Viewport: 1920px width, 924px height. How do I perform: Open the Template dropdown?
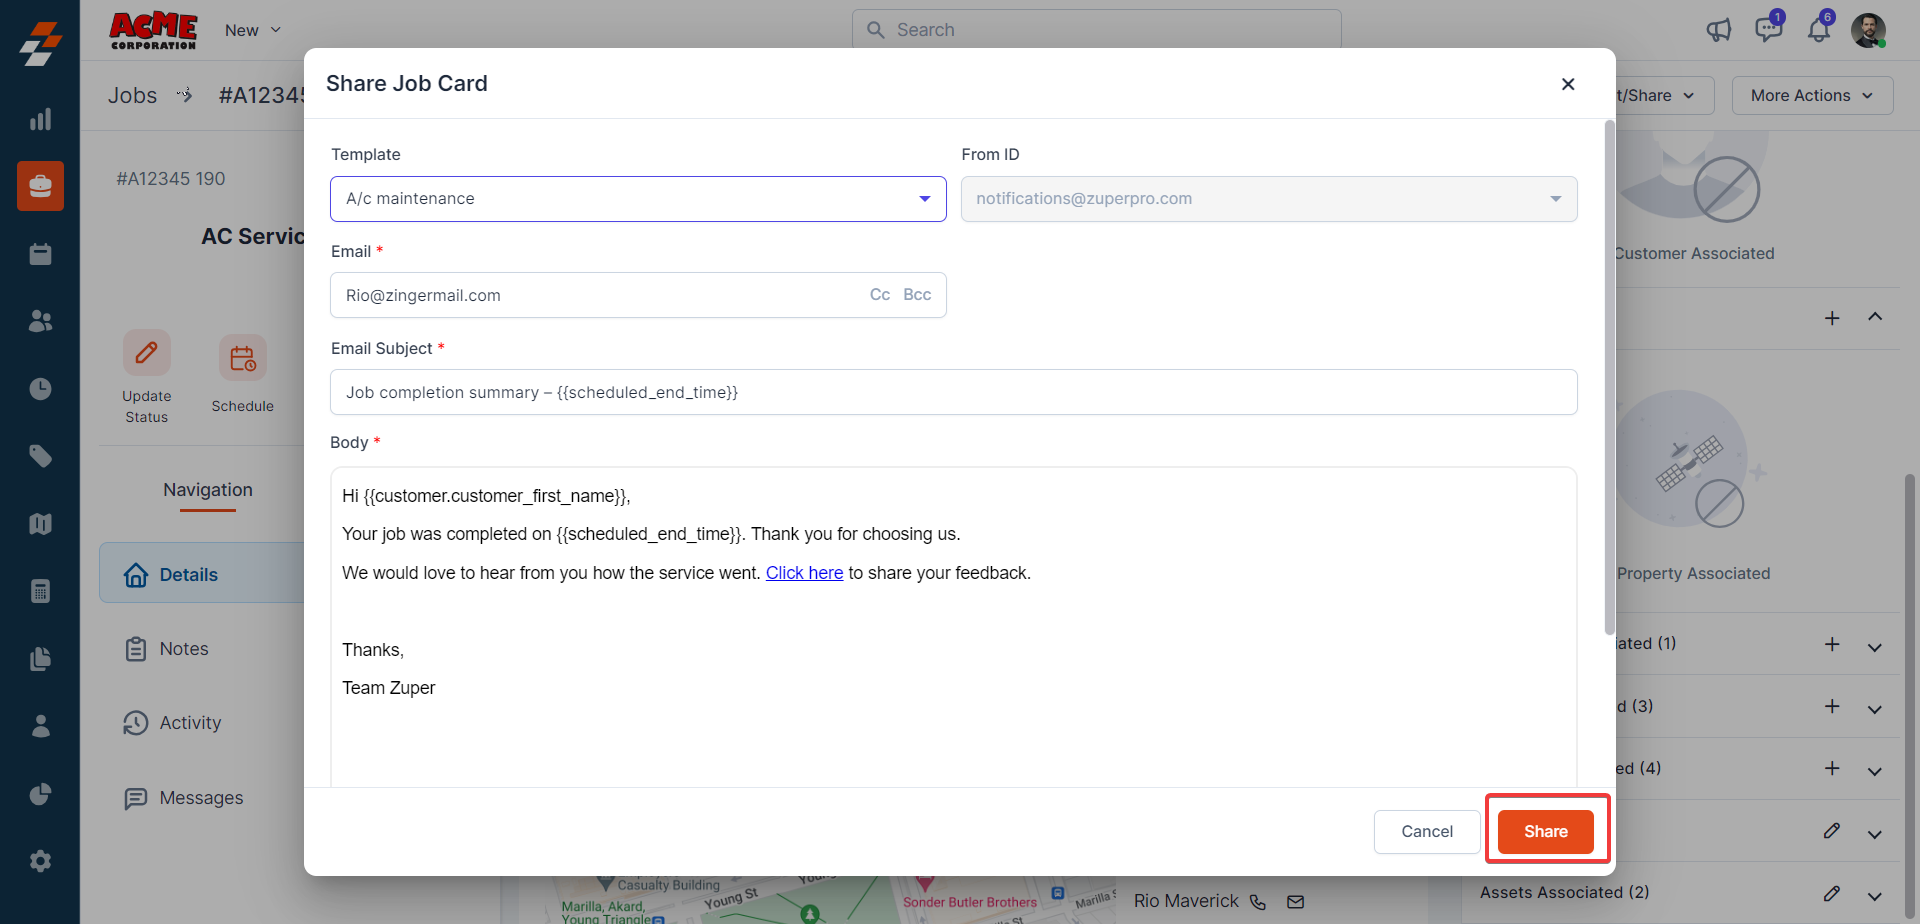[x=638, y=199]
